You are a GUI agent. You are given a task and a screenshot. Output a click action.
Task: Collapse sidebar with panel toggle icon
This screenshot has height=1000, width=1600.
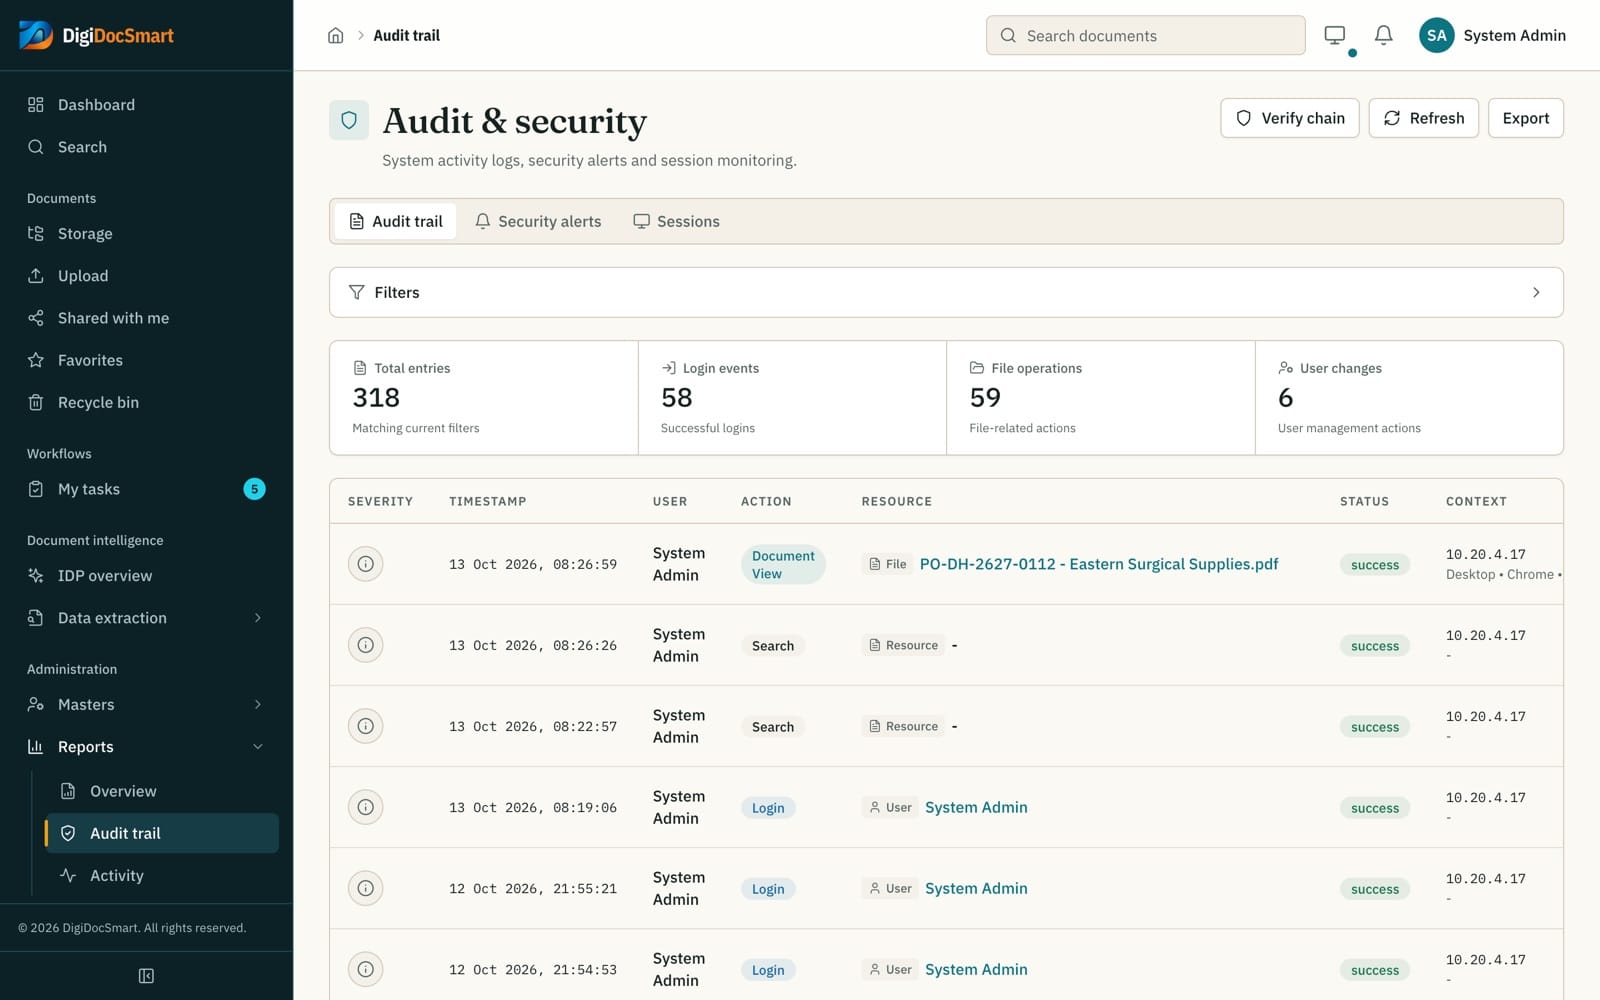click(146, 976)
